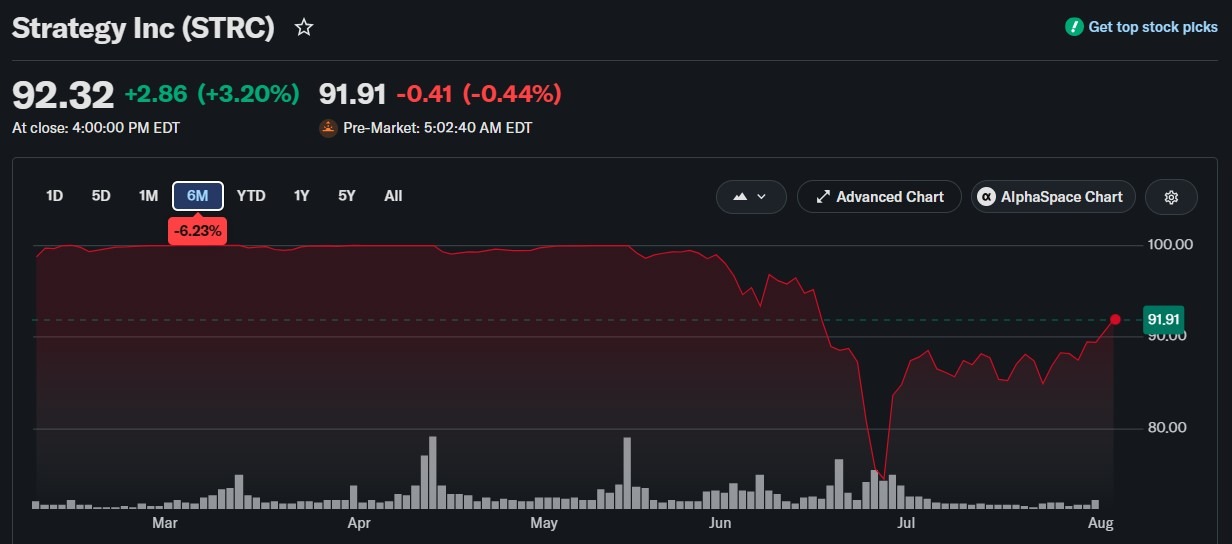The height and width of the screenshot is (544, 1232).
Task: Switch to the 5D range
Action: tap(101, 196)
